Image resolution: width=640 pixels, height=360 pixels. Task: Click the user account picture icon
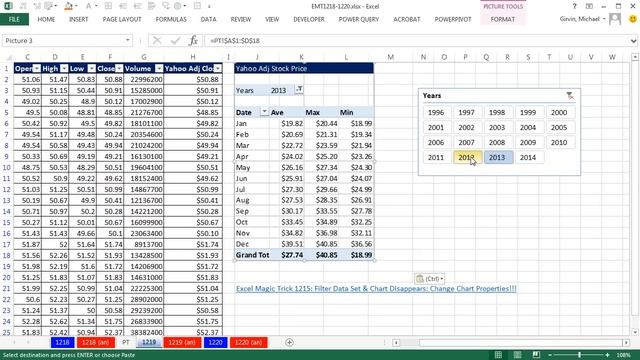(x=615, y=19)
